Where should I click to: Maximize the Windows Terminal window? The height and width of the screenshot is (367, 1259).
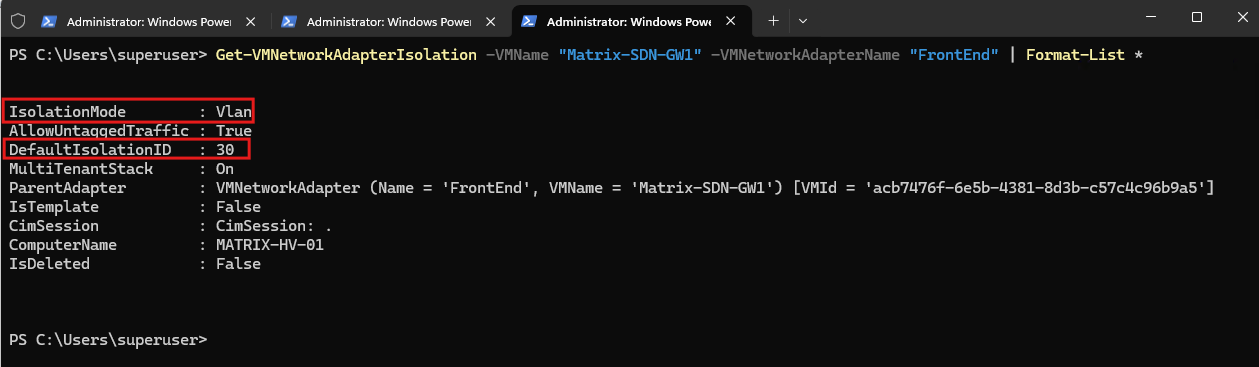tap(1197, 17)
